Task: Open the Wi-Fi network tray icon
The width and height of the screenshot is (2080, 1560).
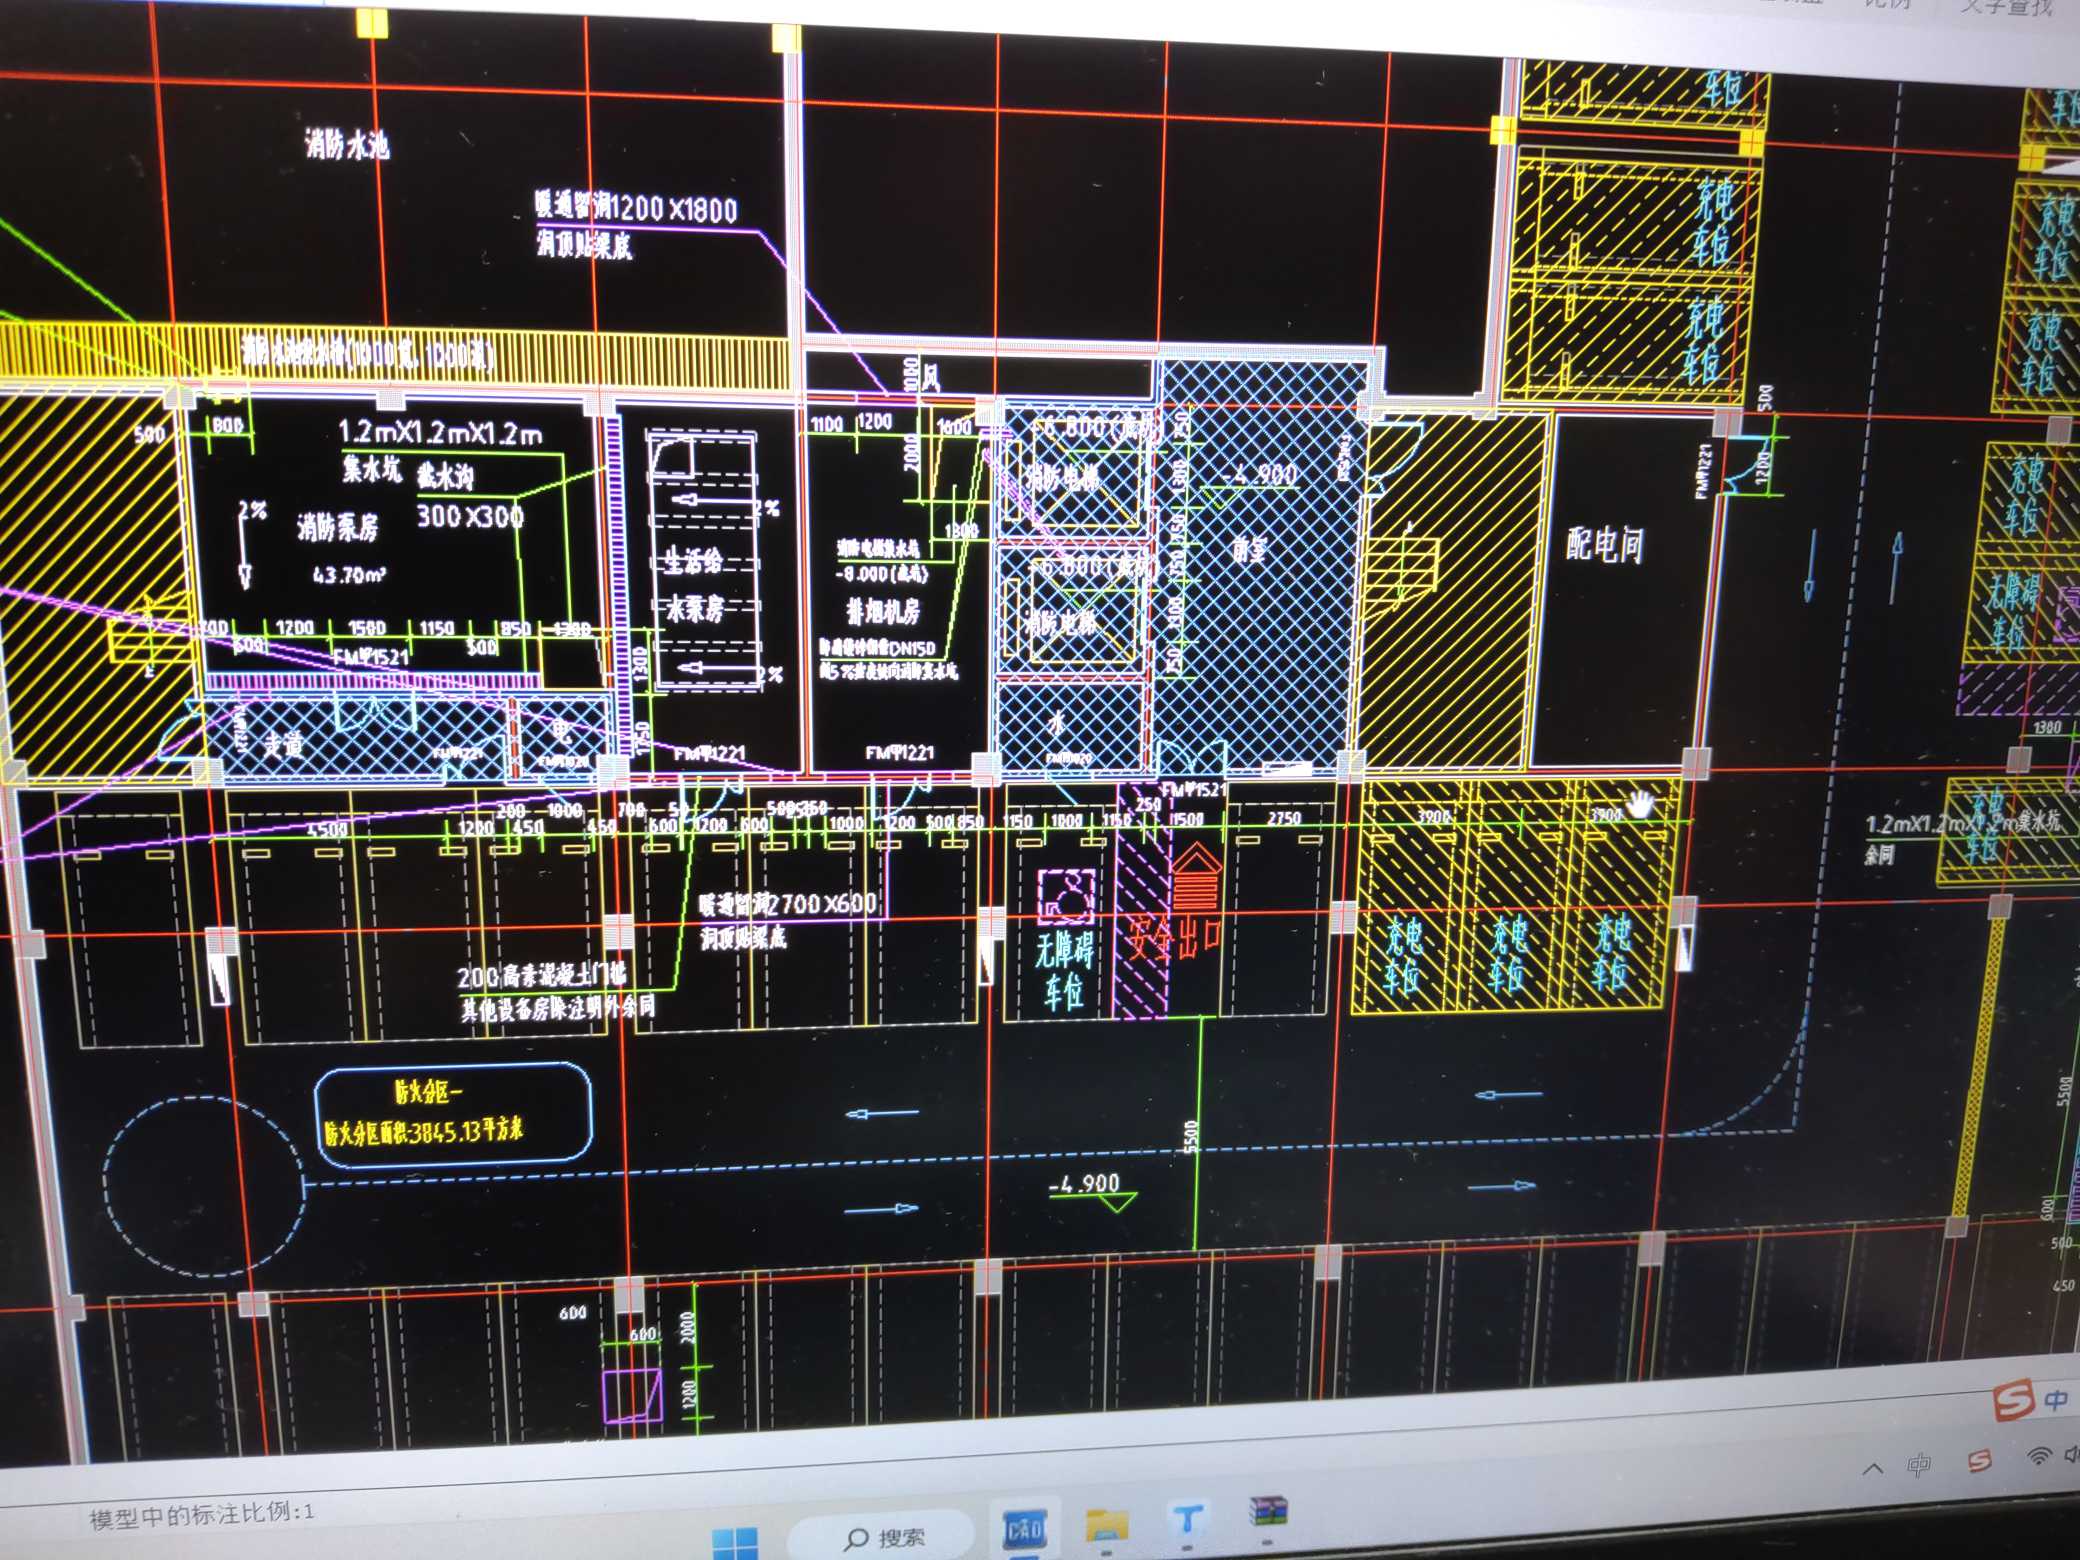Action: [x=2037, y=1455]
